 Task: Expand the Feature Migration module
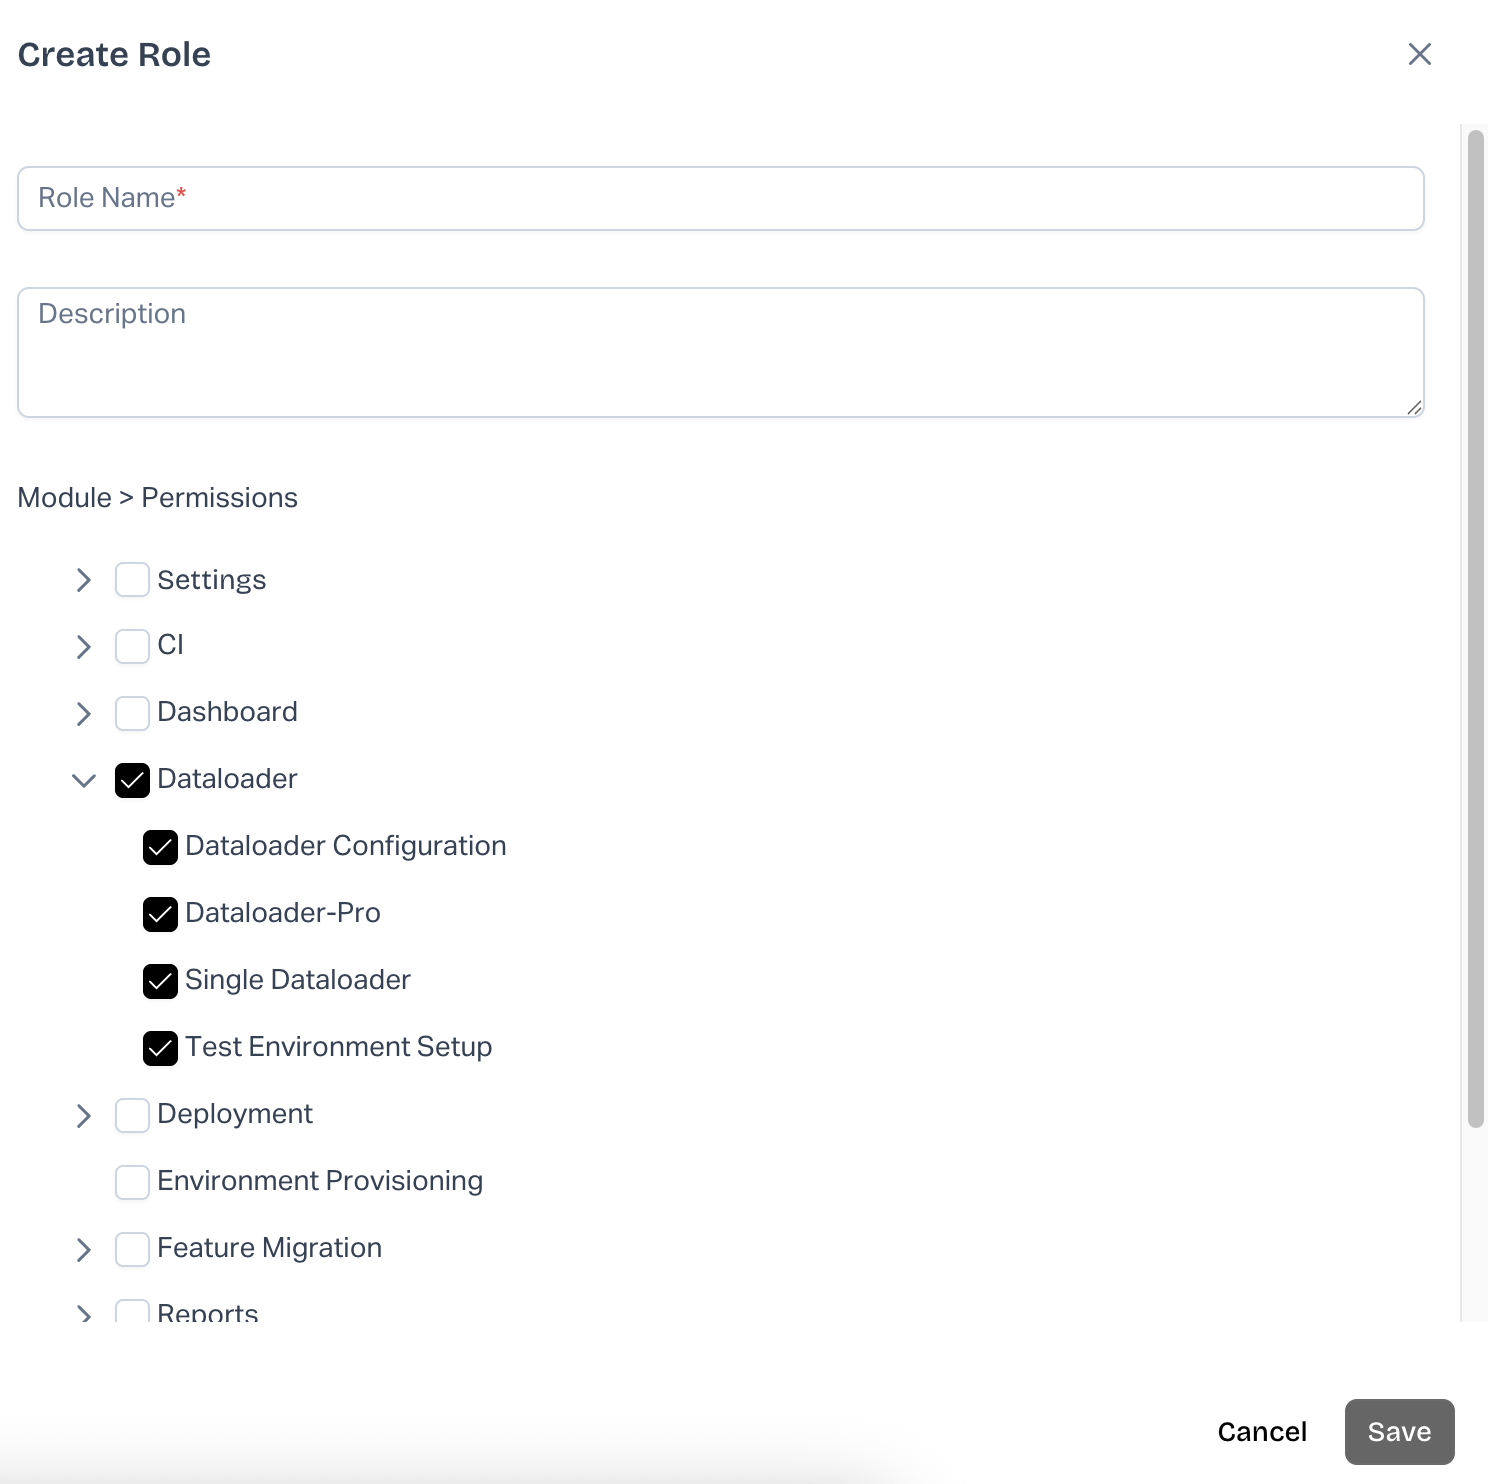(x=84, y=1250)
